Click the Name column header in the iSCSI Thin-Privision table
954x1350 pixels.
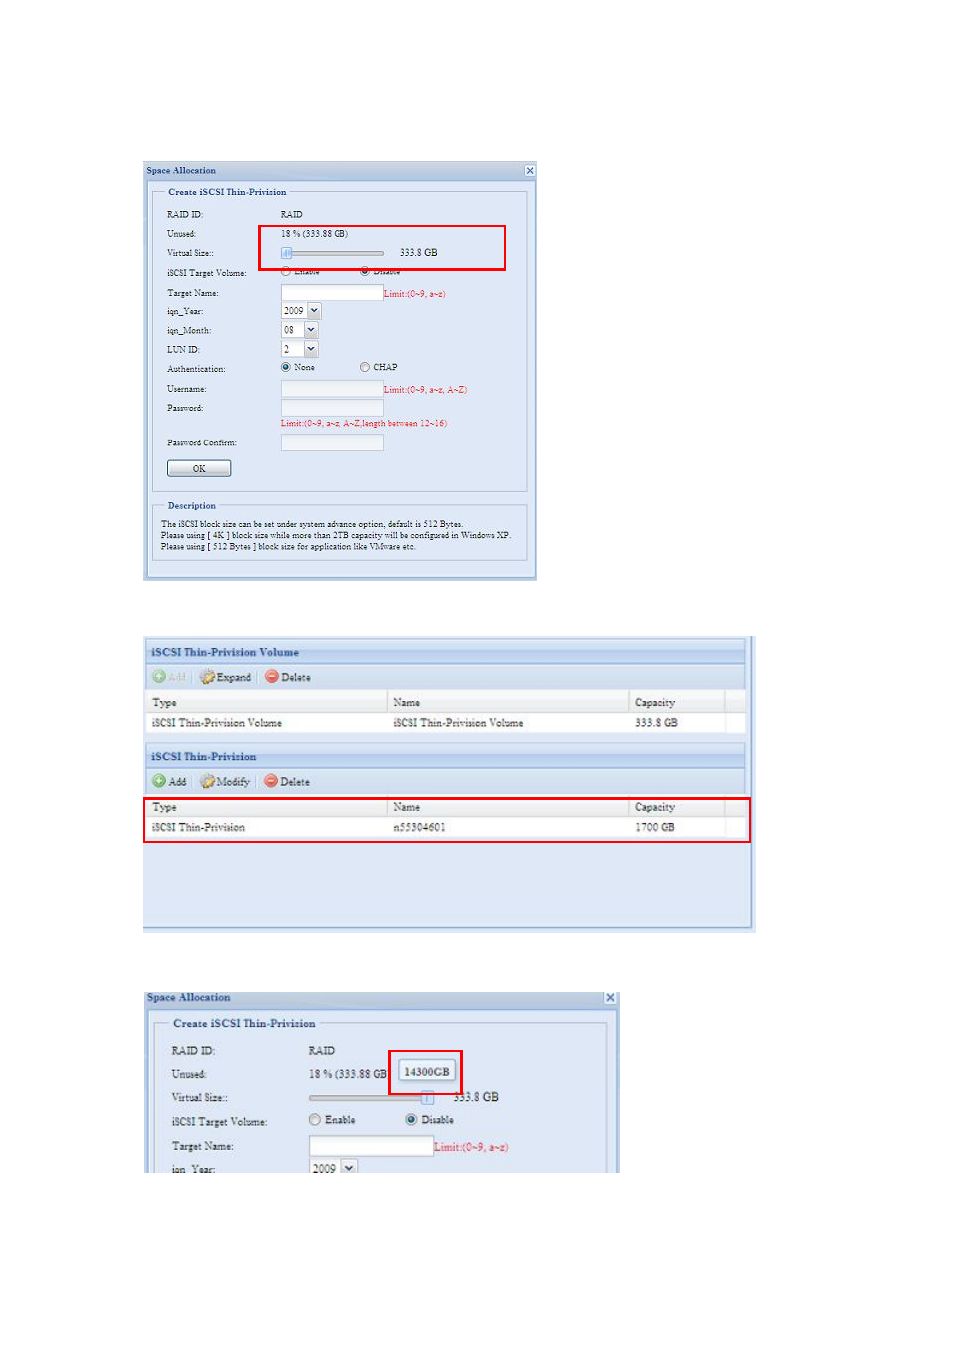pos(507,807)
